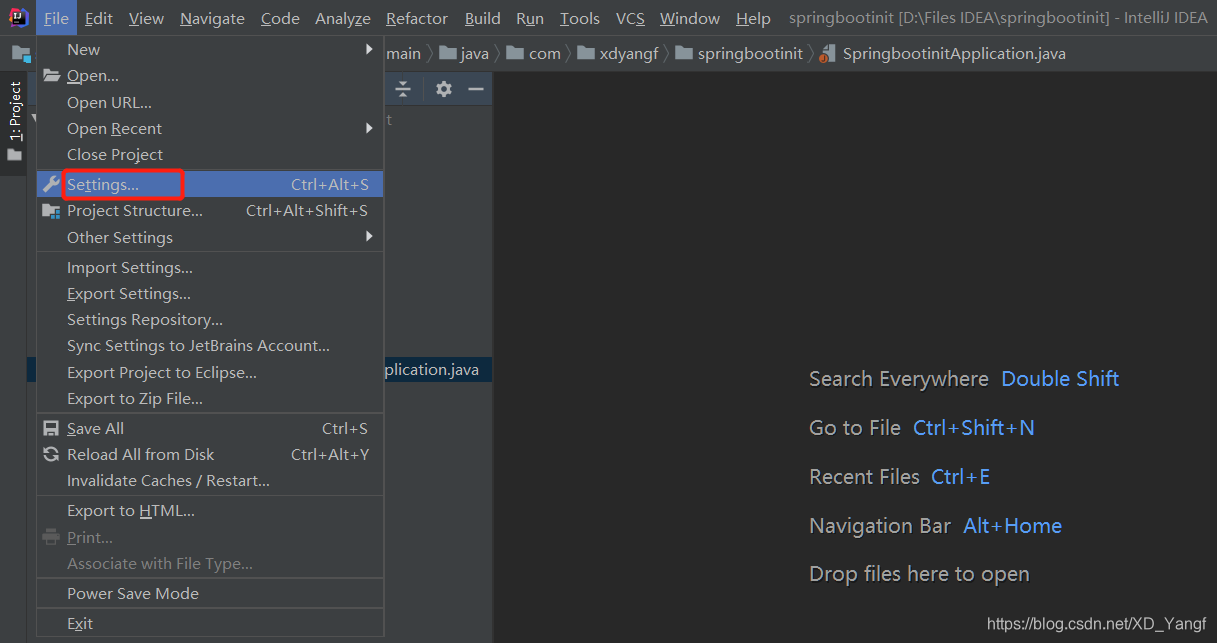Click the IntelliJ IDEA logo icon
The width and height of the screenshot is (1217, 643).
[x=18, y=17]
